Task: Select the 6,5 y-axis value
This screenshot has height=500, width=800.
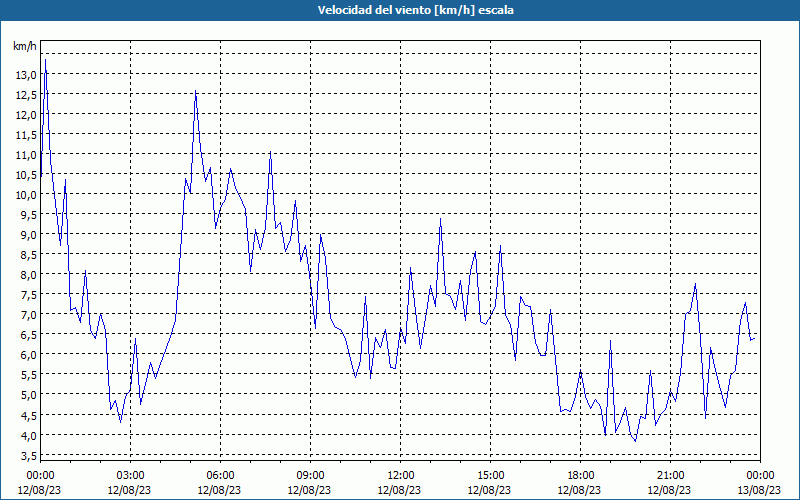Action: pos(28,335)
